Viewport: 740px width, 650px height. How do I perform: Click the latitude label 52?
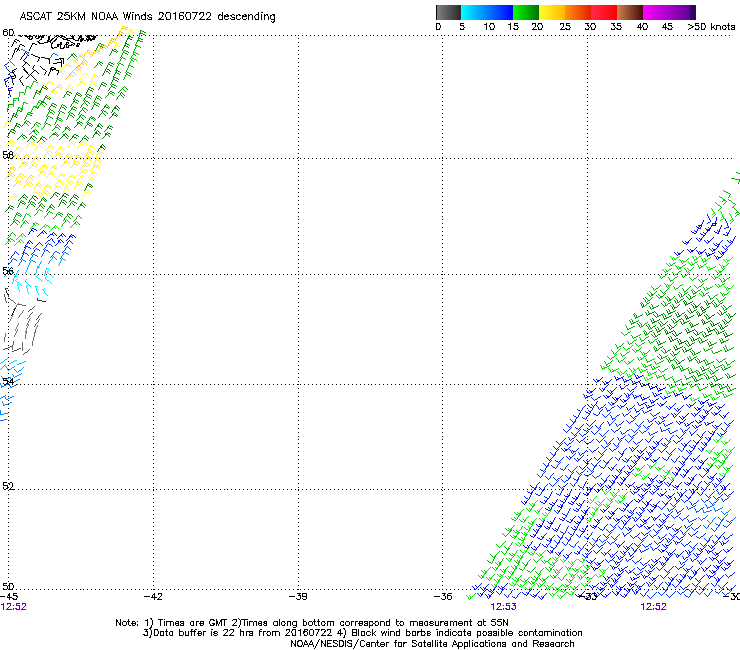pos(8,486)
